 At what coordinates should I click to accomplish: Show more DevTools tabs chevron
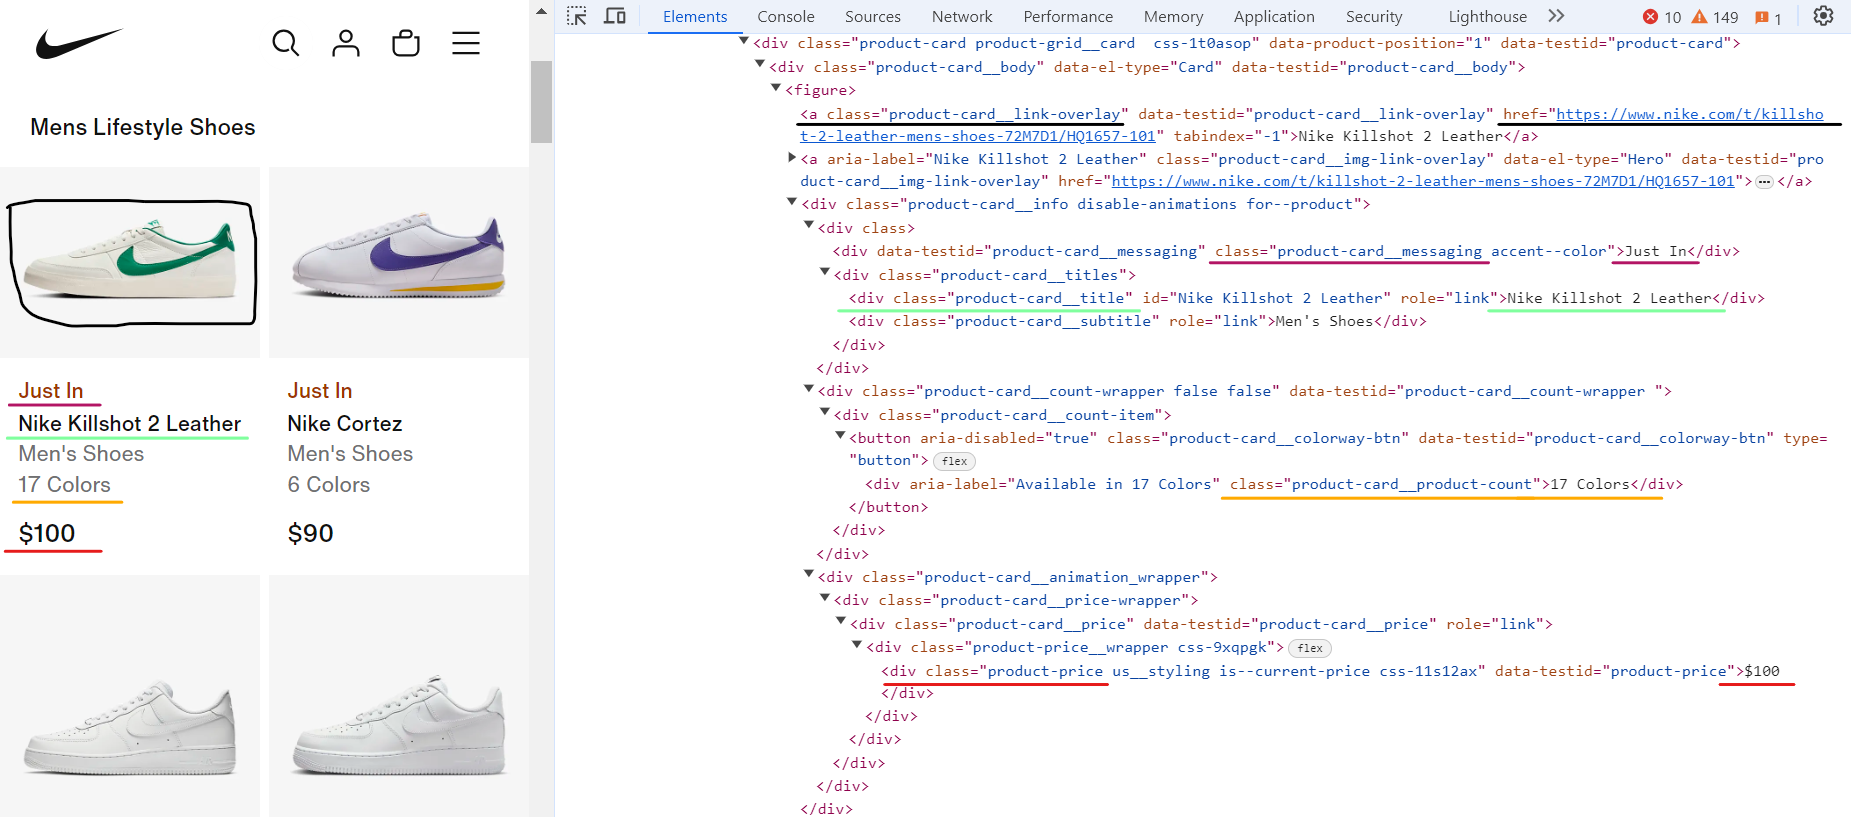tap(1556, 16)
